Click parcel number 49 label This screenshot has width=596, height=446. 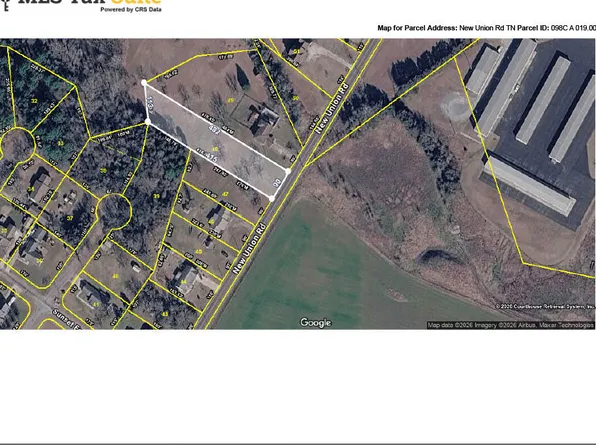(x=230, y=100)
